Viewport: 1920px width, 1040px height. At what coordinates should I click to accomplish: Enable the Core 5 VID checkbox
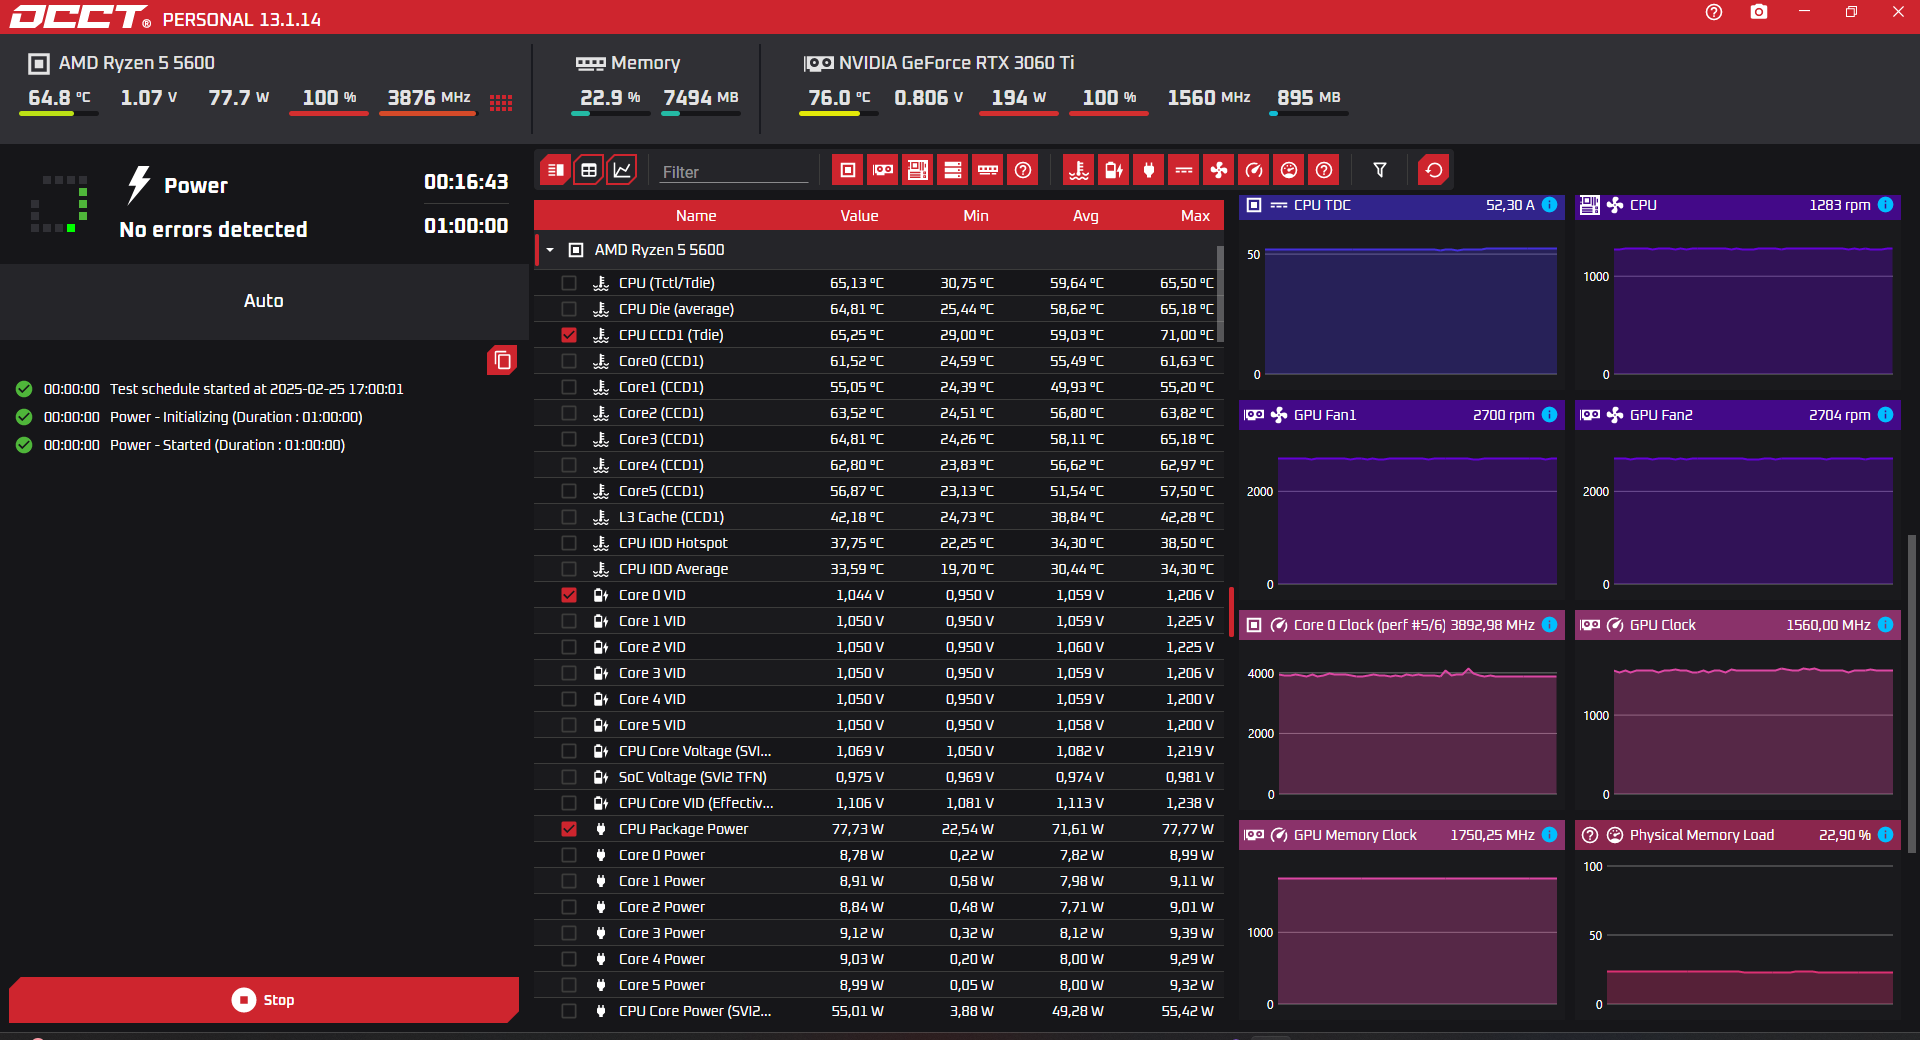[x=569, y=725]
